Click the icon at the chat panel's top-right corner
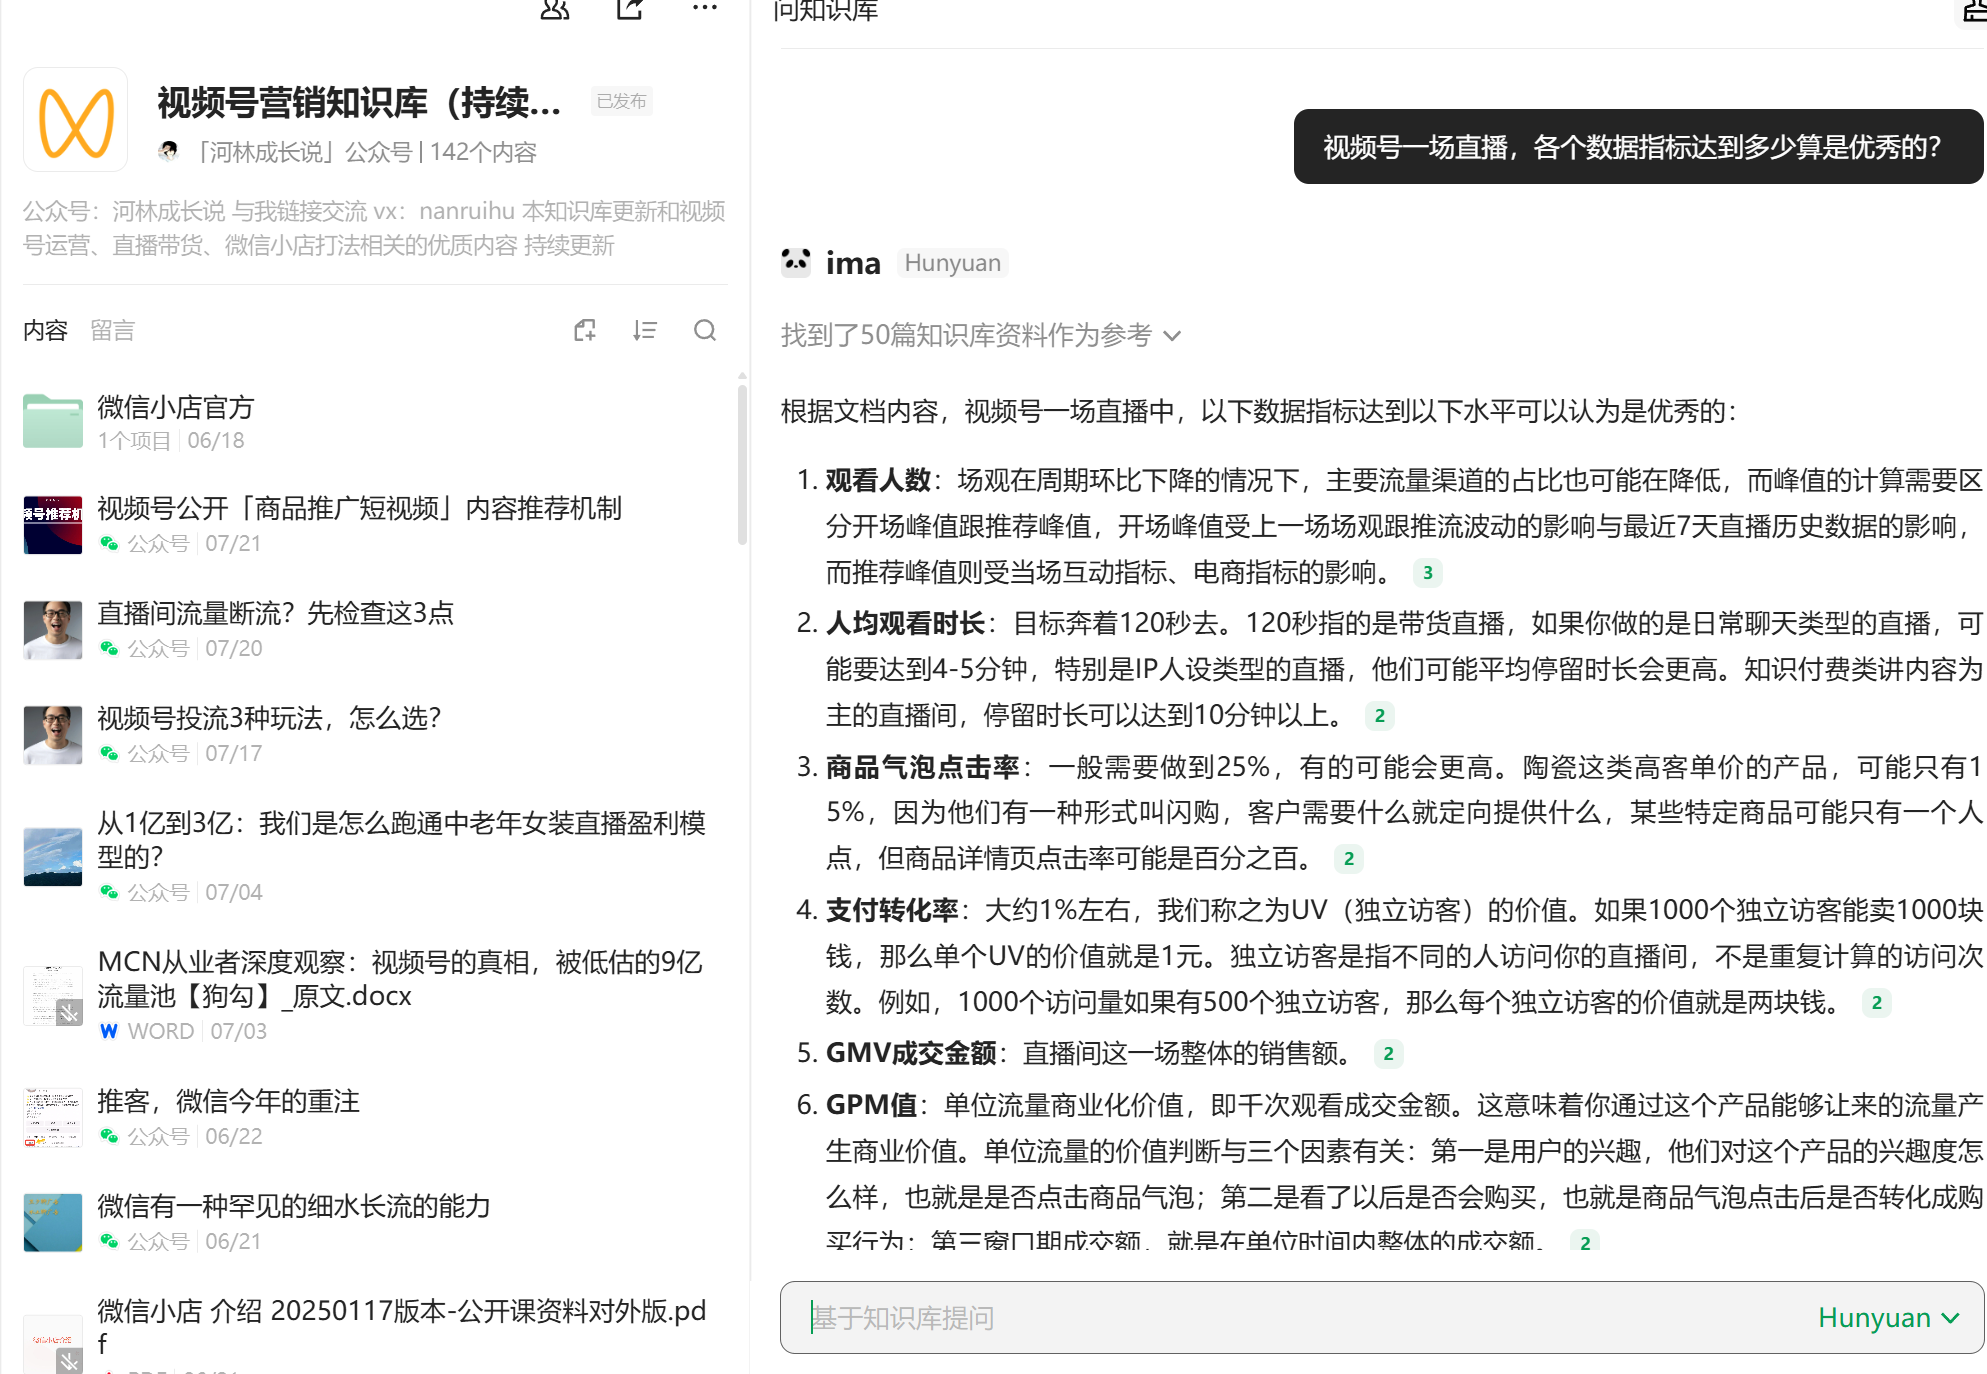Viewport: 1987px width, 1374px height. pyautogui.click(x=1974, y=11)
